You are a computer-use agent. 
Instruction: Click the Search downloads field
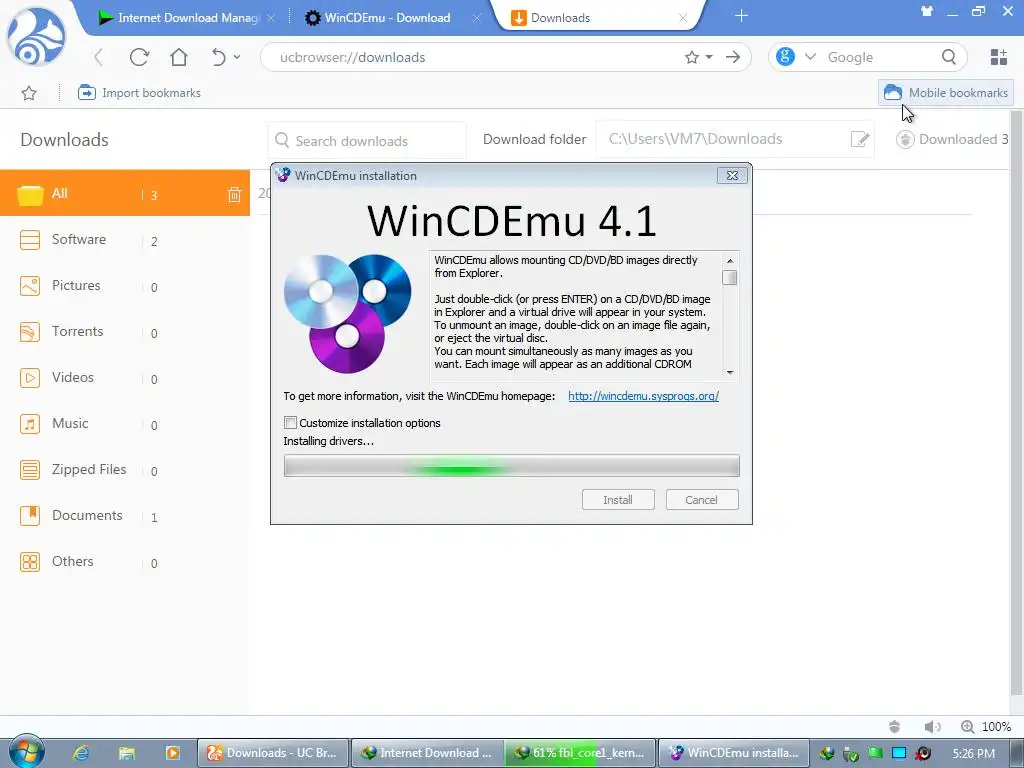tap(367, 140)
